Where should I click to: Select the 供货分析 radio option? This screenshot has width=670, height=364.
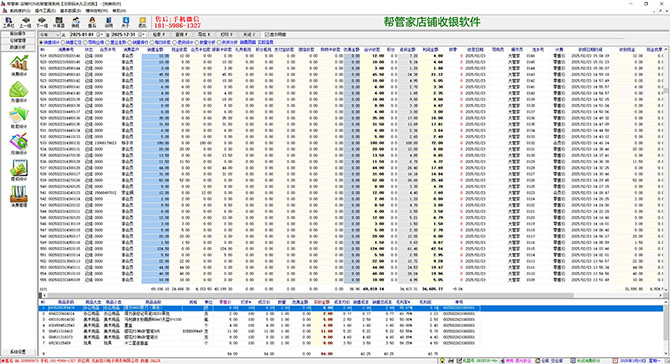pos(227,42)
